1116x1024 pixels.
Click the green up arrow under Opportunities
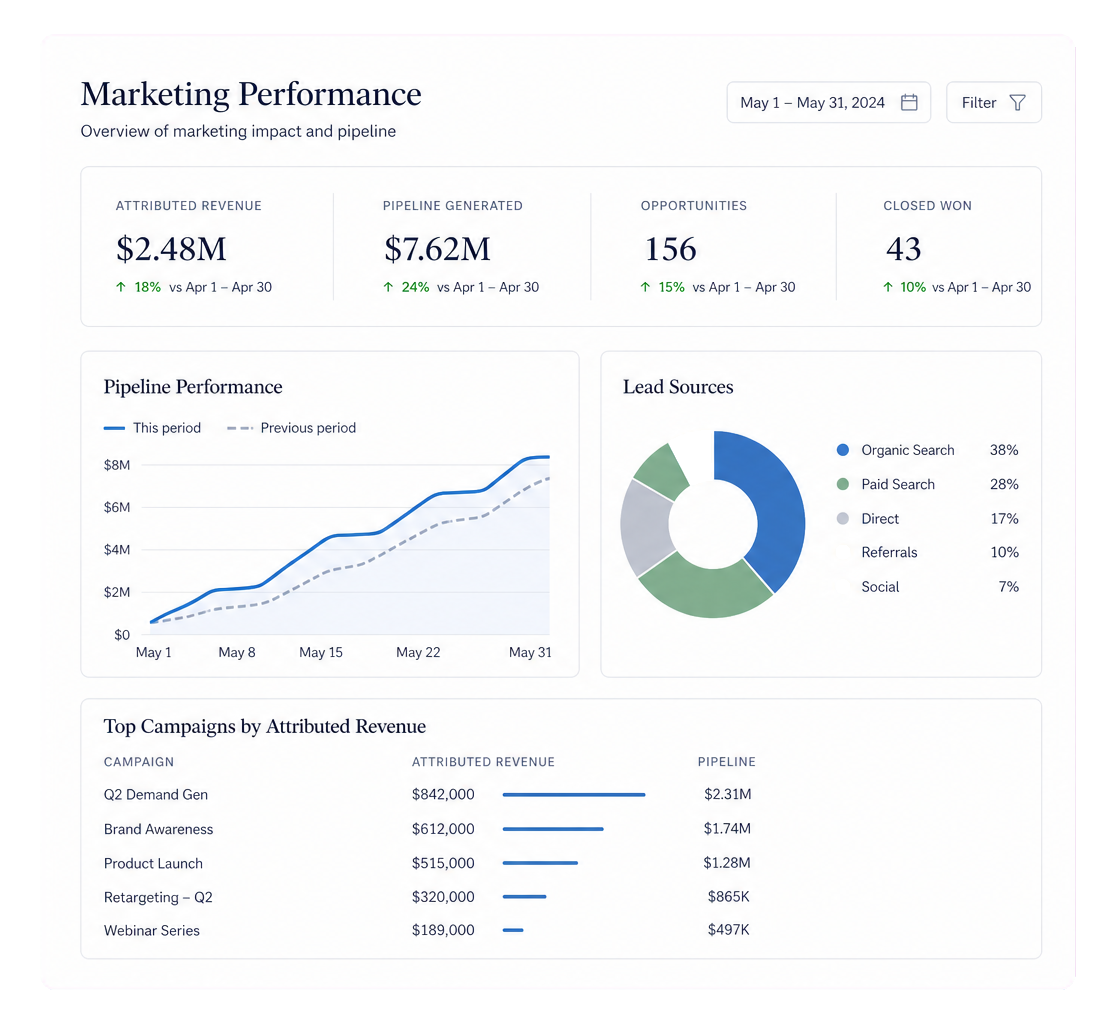point(645,287)
